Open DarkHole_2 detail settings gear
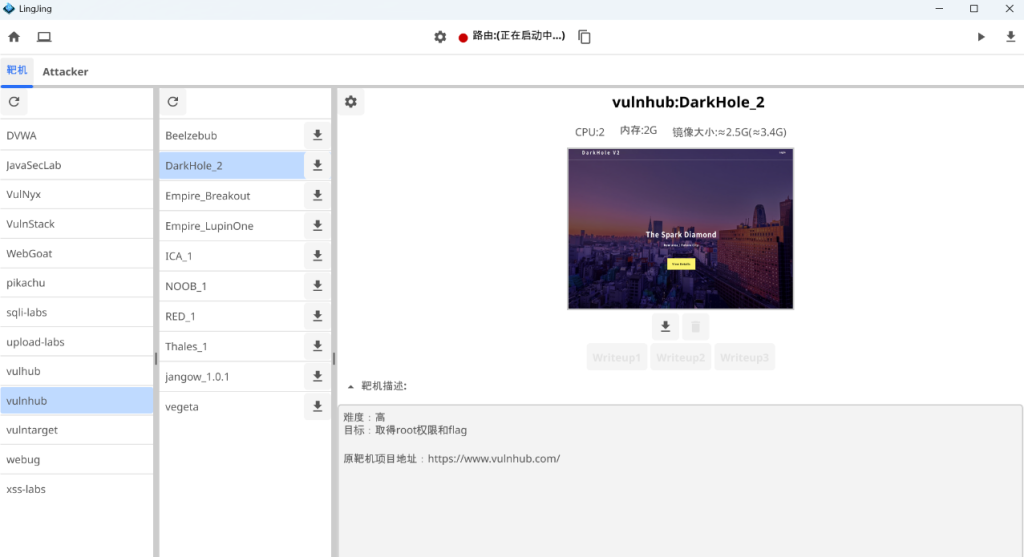 tap(351, 102)
